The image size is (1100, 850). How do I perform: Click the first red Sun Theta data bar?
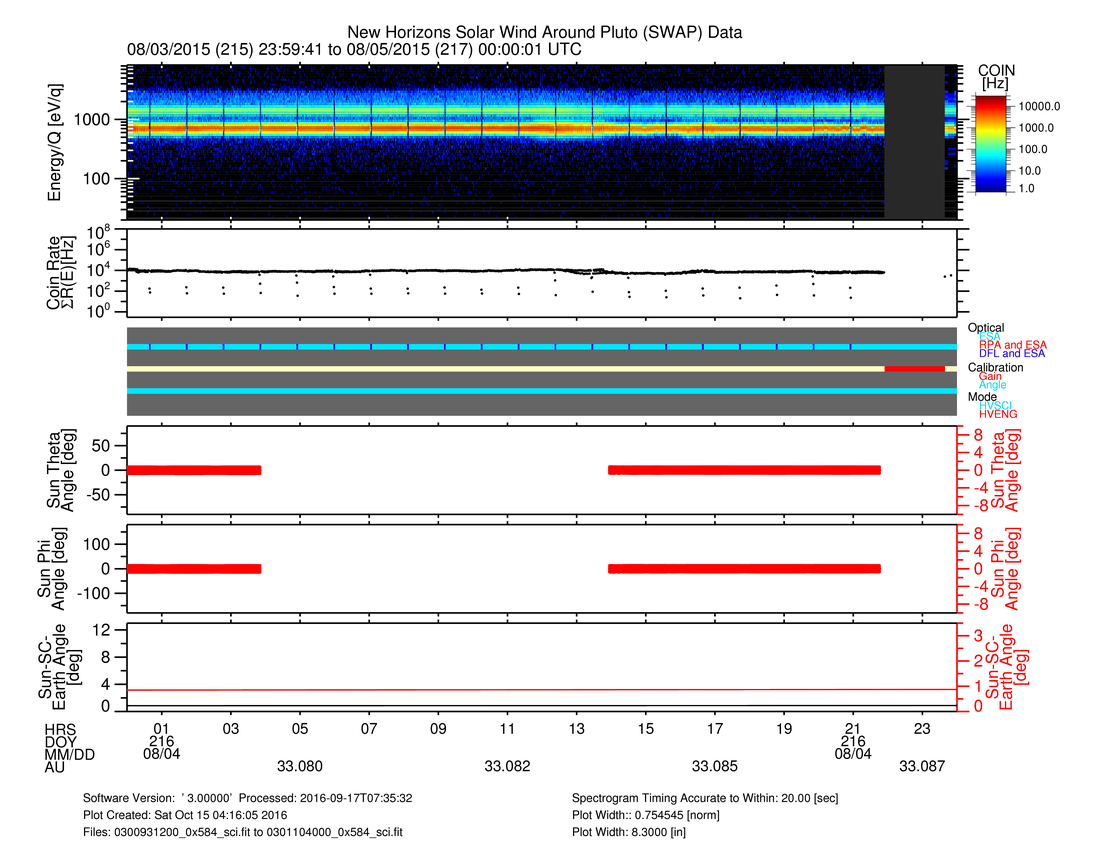pyautogui.click(x=193, y=470)
